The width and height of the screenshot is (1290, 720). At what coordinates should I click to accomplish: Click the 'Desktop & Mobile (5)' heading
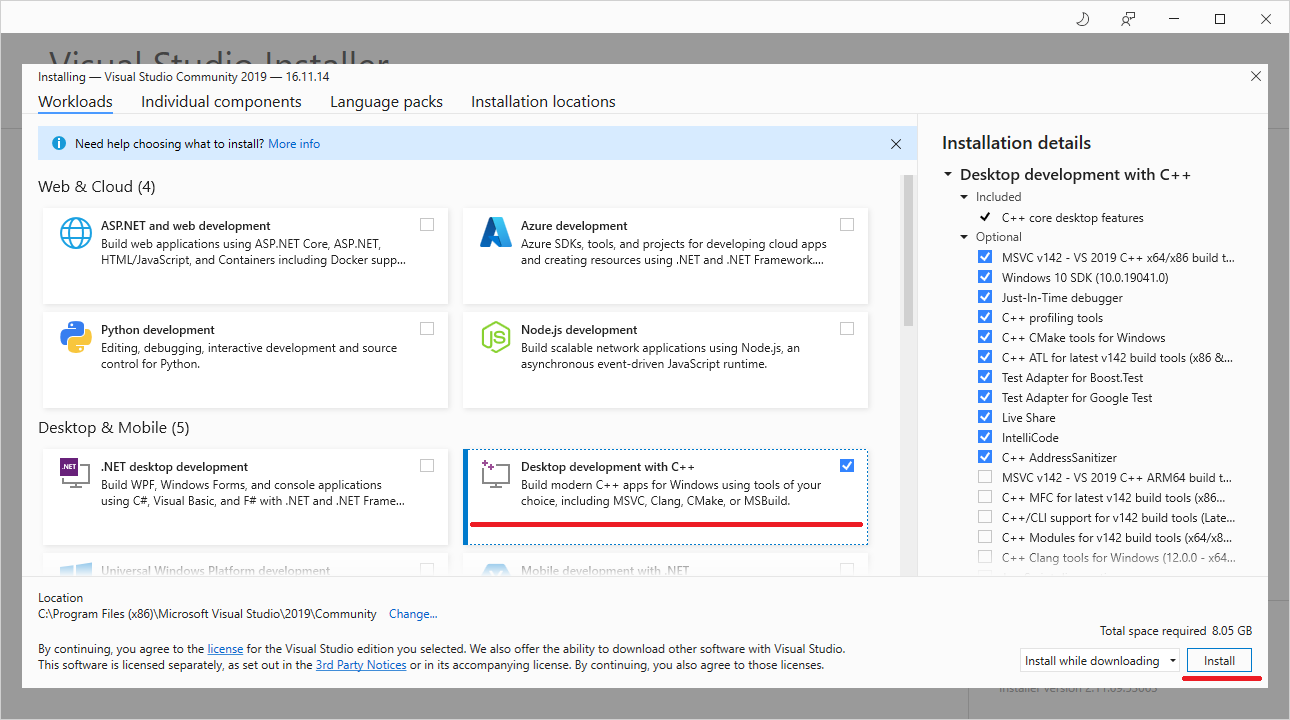coord(114,428)
